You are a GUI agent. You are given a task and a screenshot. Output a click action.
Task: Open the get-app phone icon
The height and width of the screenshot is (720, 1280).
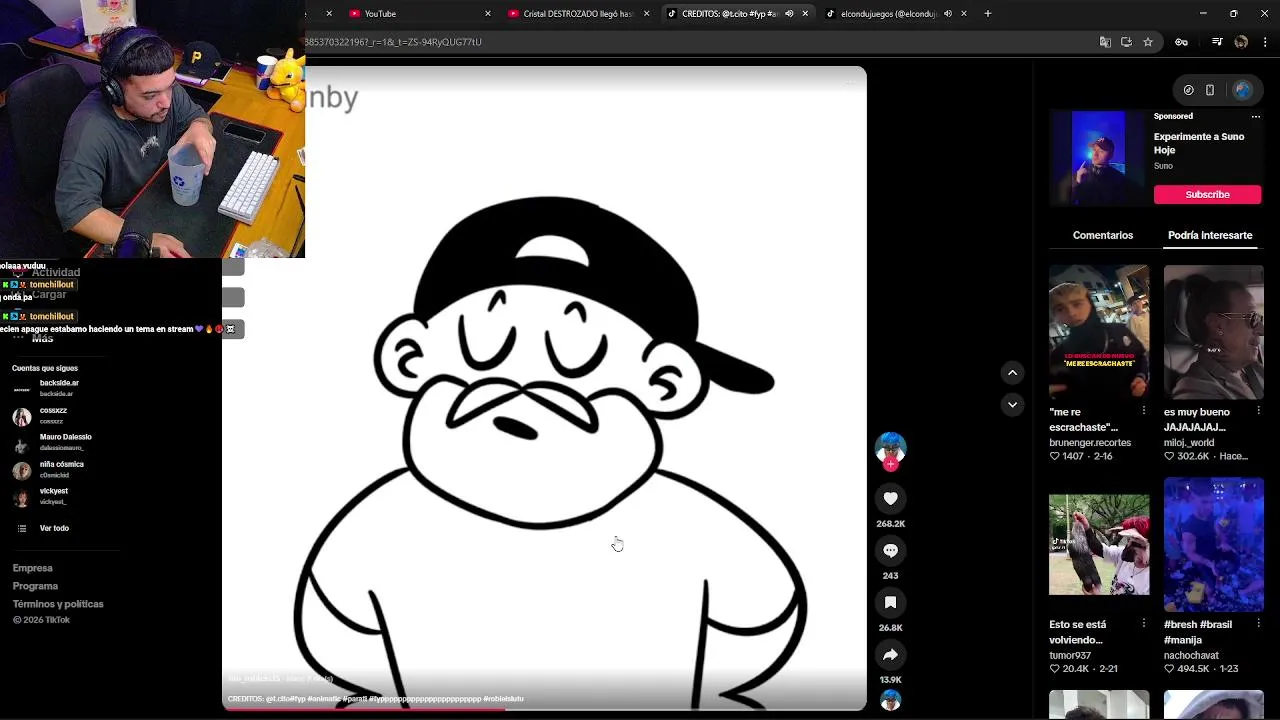click(x=1210, y=90)
